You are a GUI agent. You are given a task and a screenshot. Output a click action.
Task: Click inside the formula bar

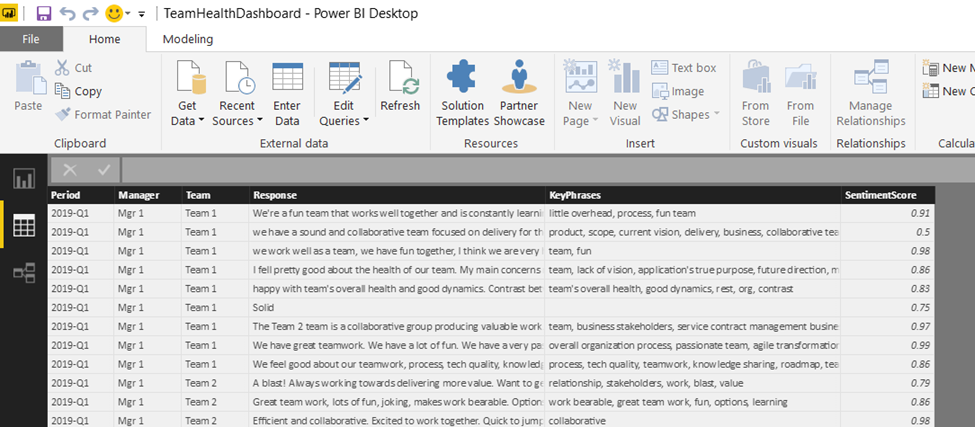tap(547, 170)
